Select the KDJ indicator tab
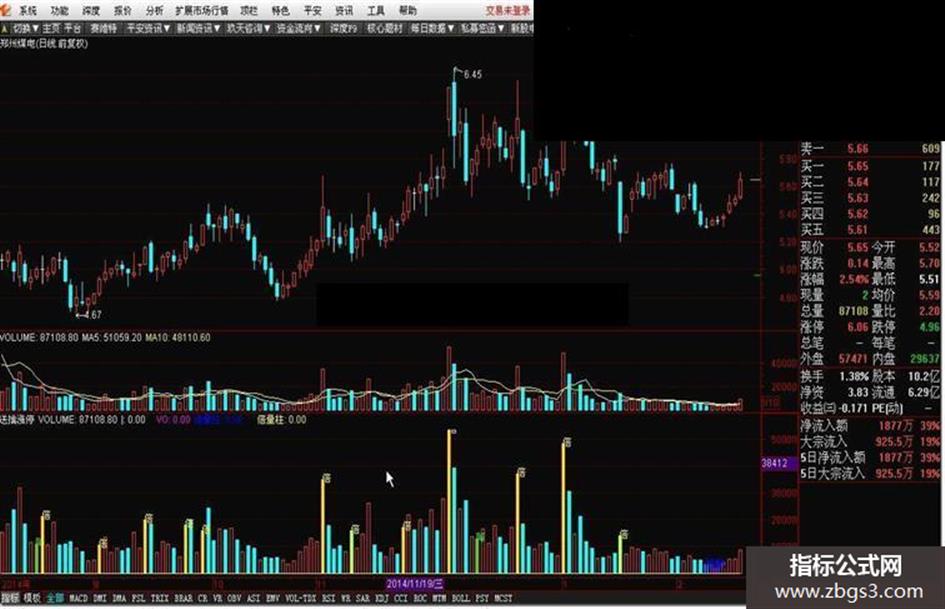This screenshot has width=945, height=609. (x=381, y=598)
